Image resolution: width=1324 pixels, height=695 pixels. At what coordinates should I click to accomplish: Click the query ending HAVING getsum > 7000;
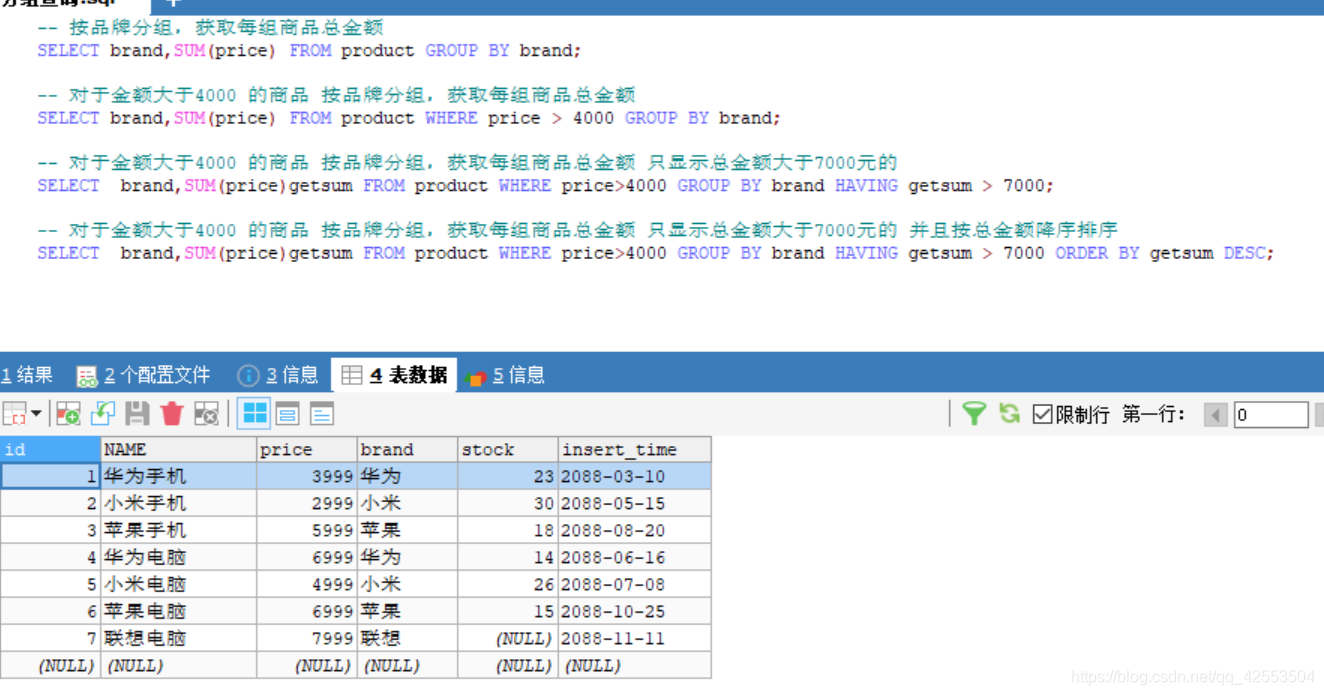coord(545,186)
